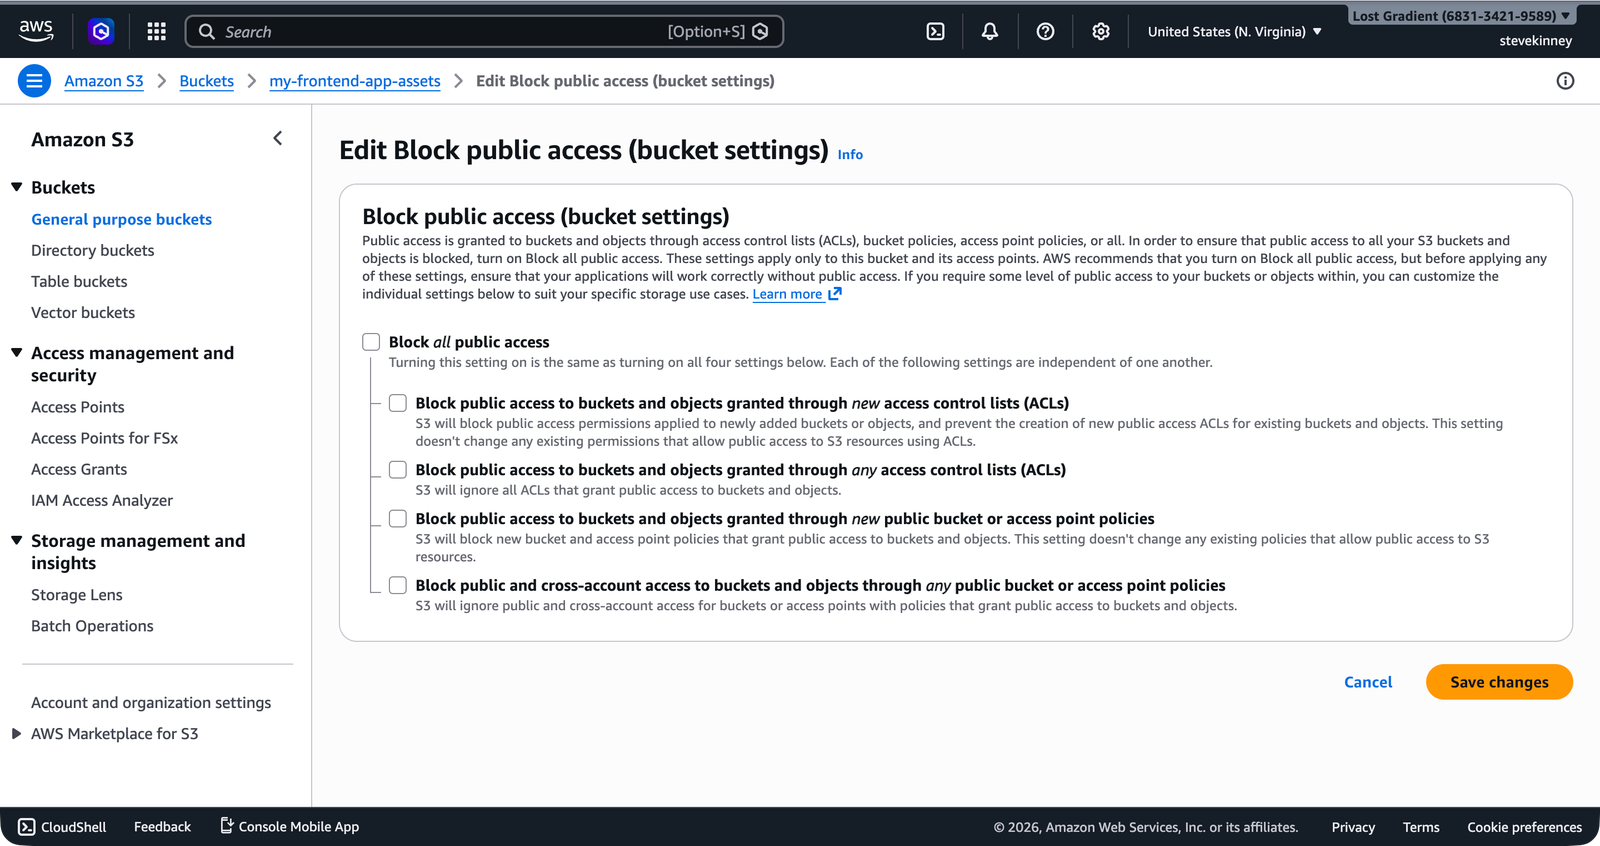The image size is (1600, 846).
Task: Go to Amazon S3 breadcrumb
Action: [104, 81]
